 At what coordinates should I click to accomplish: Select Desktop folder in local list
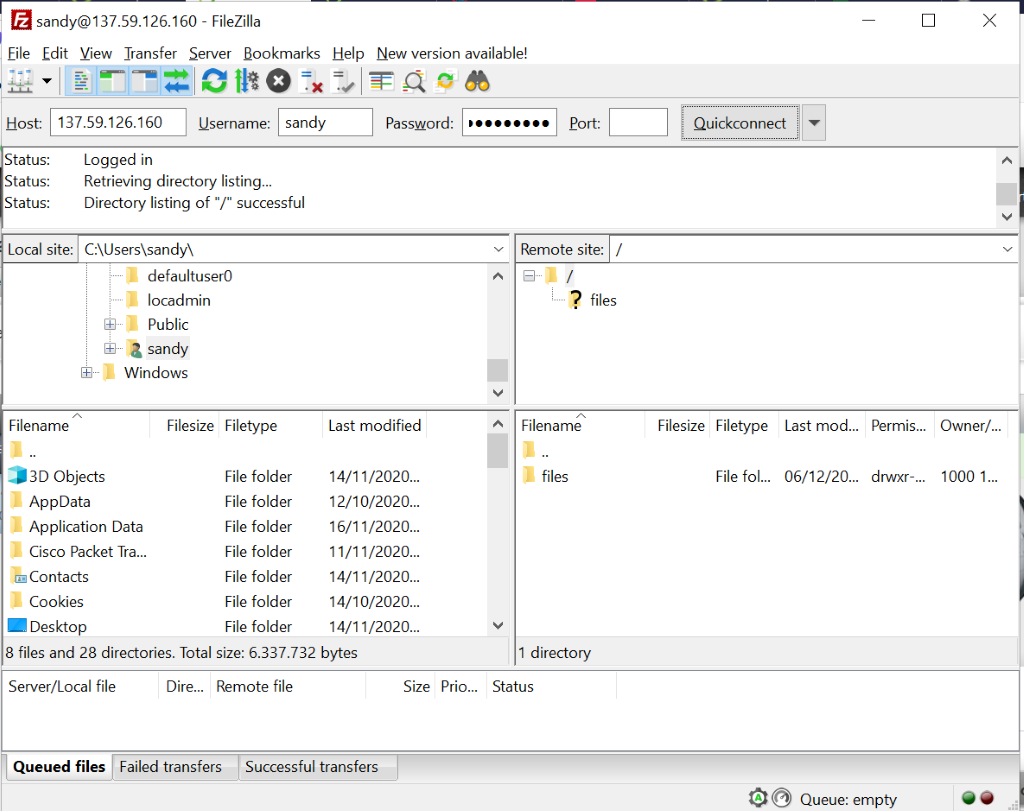click(57, 626)
